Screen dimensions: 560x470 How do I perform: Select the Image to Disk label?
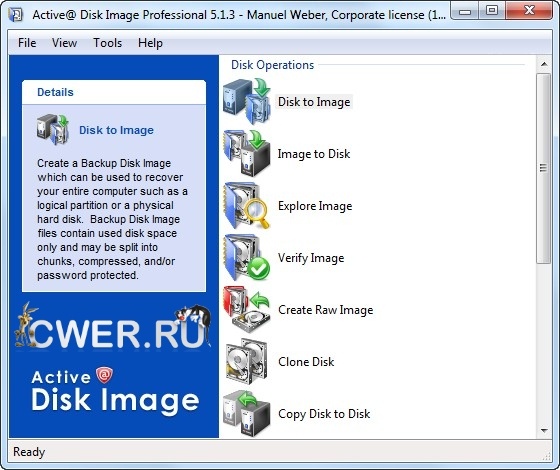tap(314, 154)
